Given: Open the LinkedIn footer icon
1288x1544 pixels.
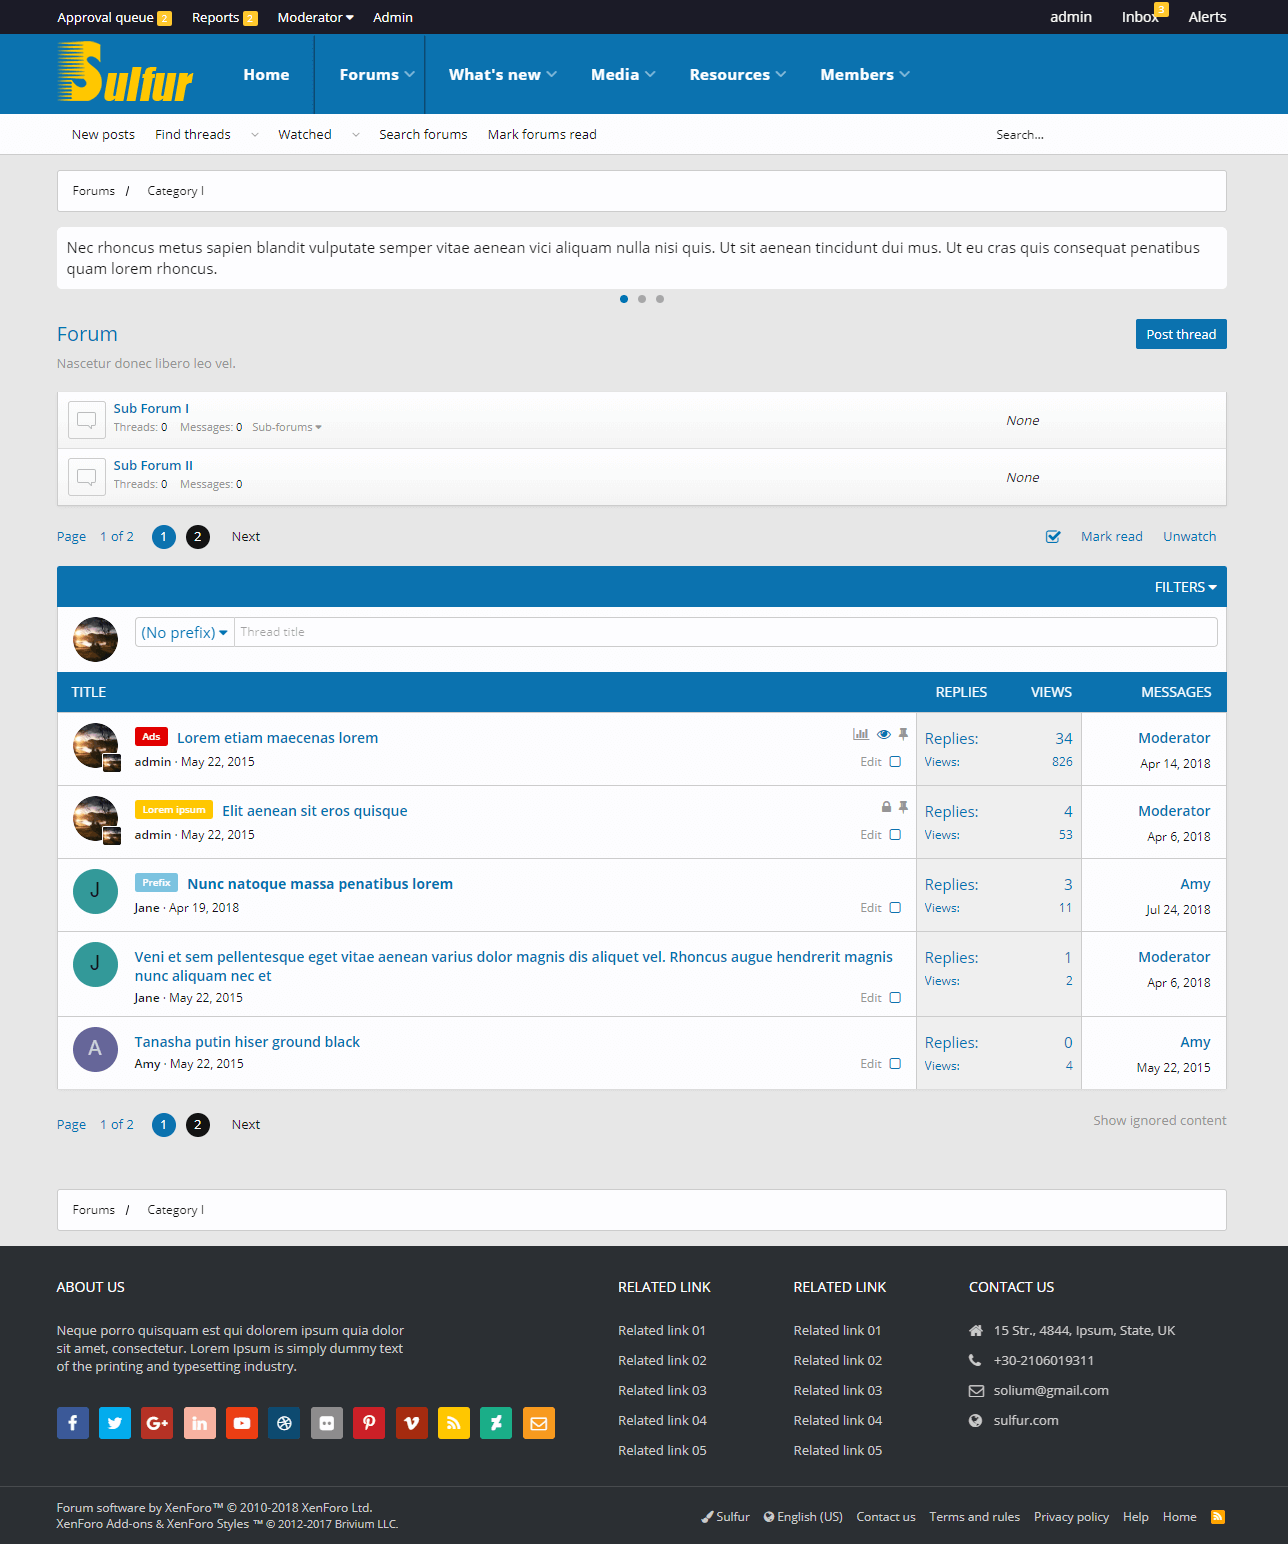Looking at the screenshot, I should pos(200,1423).
